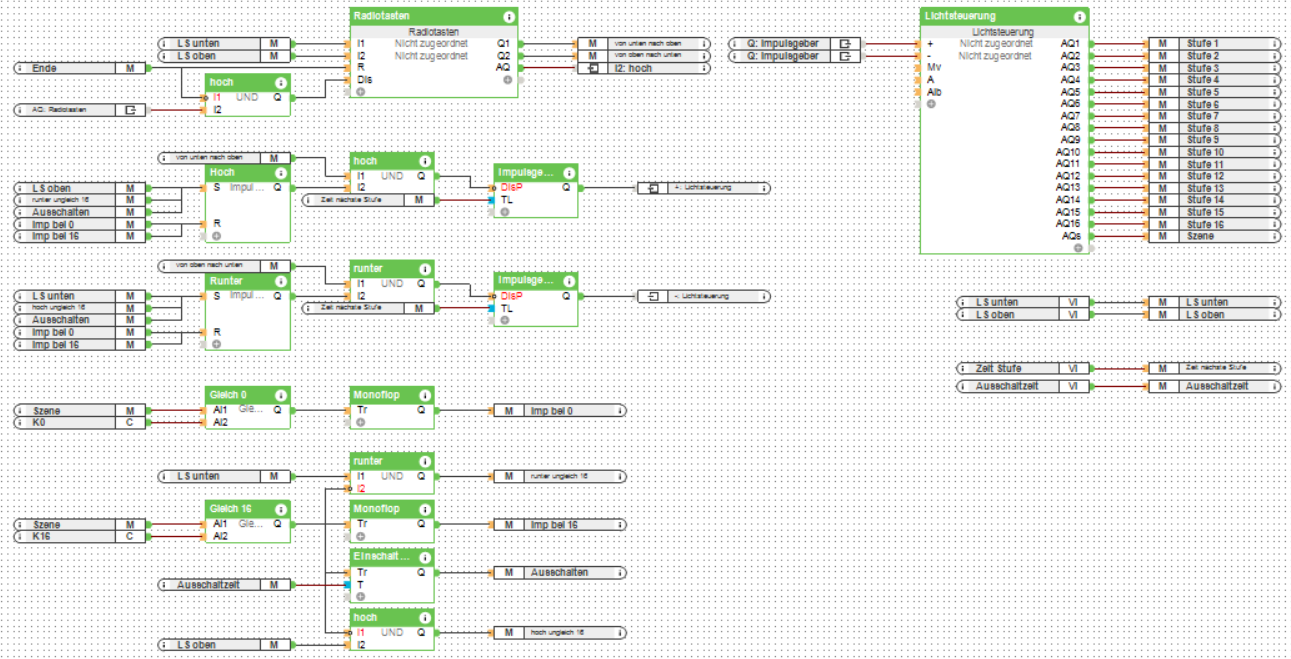Viewport: 1291px width, 659px height.
Task: Click the Q2 output of Radiotasten
Action: tap(503, 56)
